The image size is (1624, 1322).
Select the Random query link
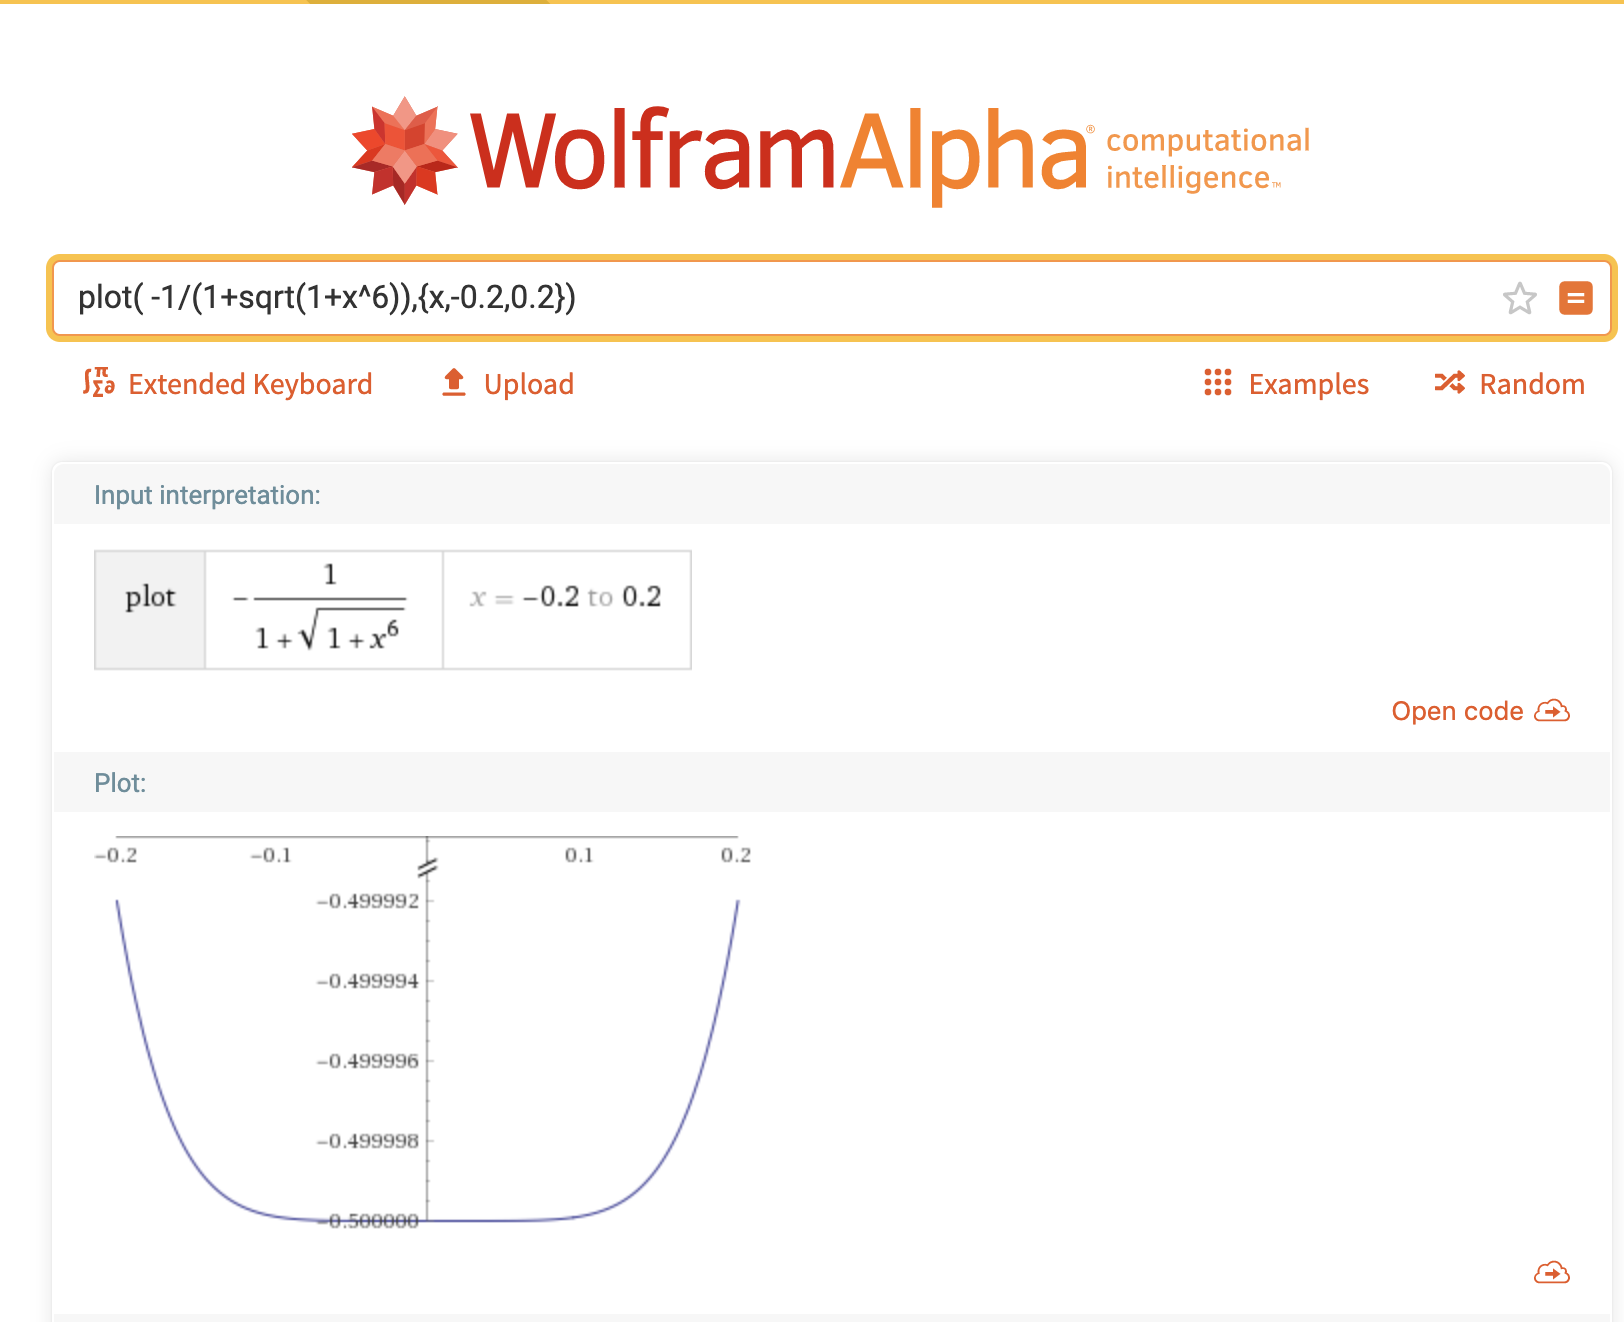click(1532, 384)
